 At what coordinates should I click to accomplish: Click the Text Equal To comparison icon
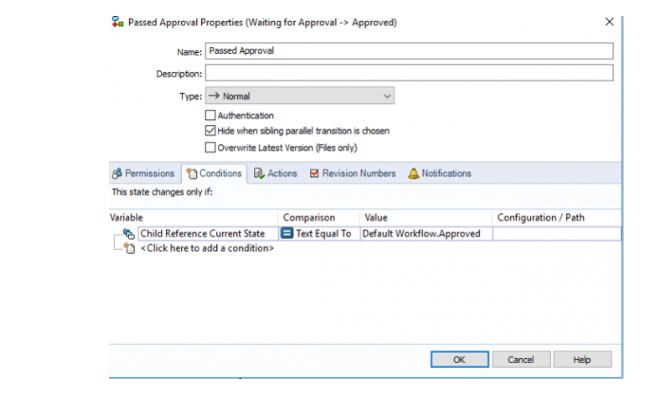[x=287, y=233]
